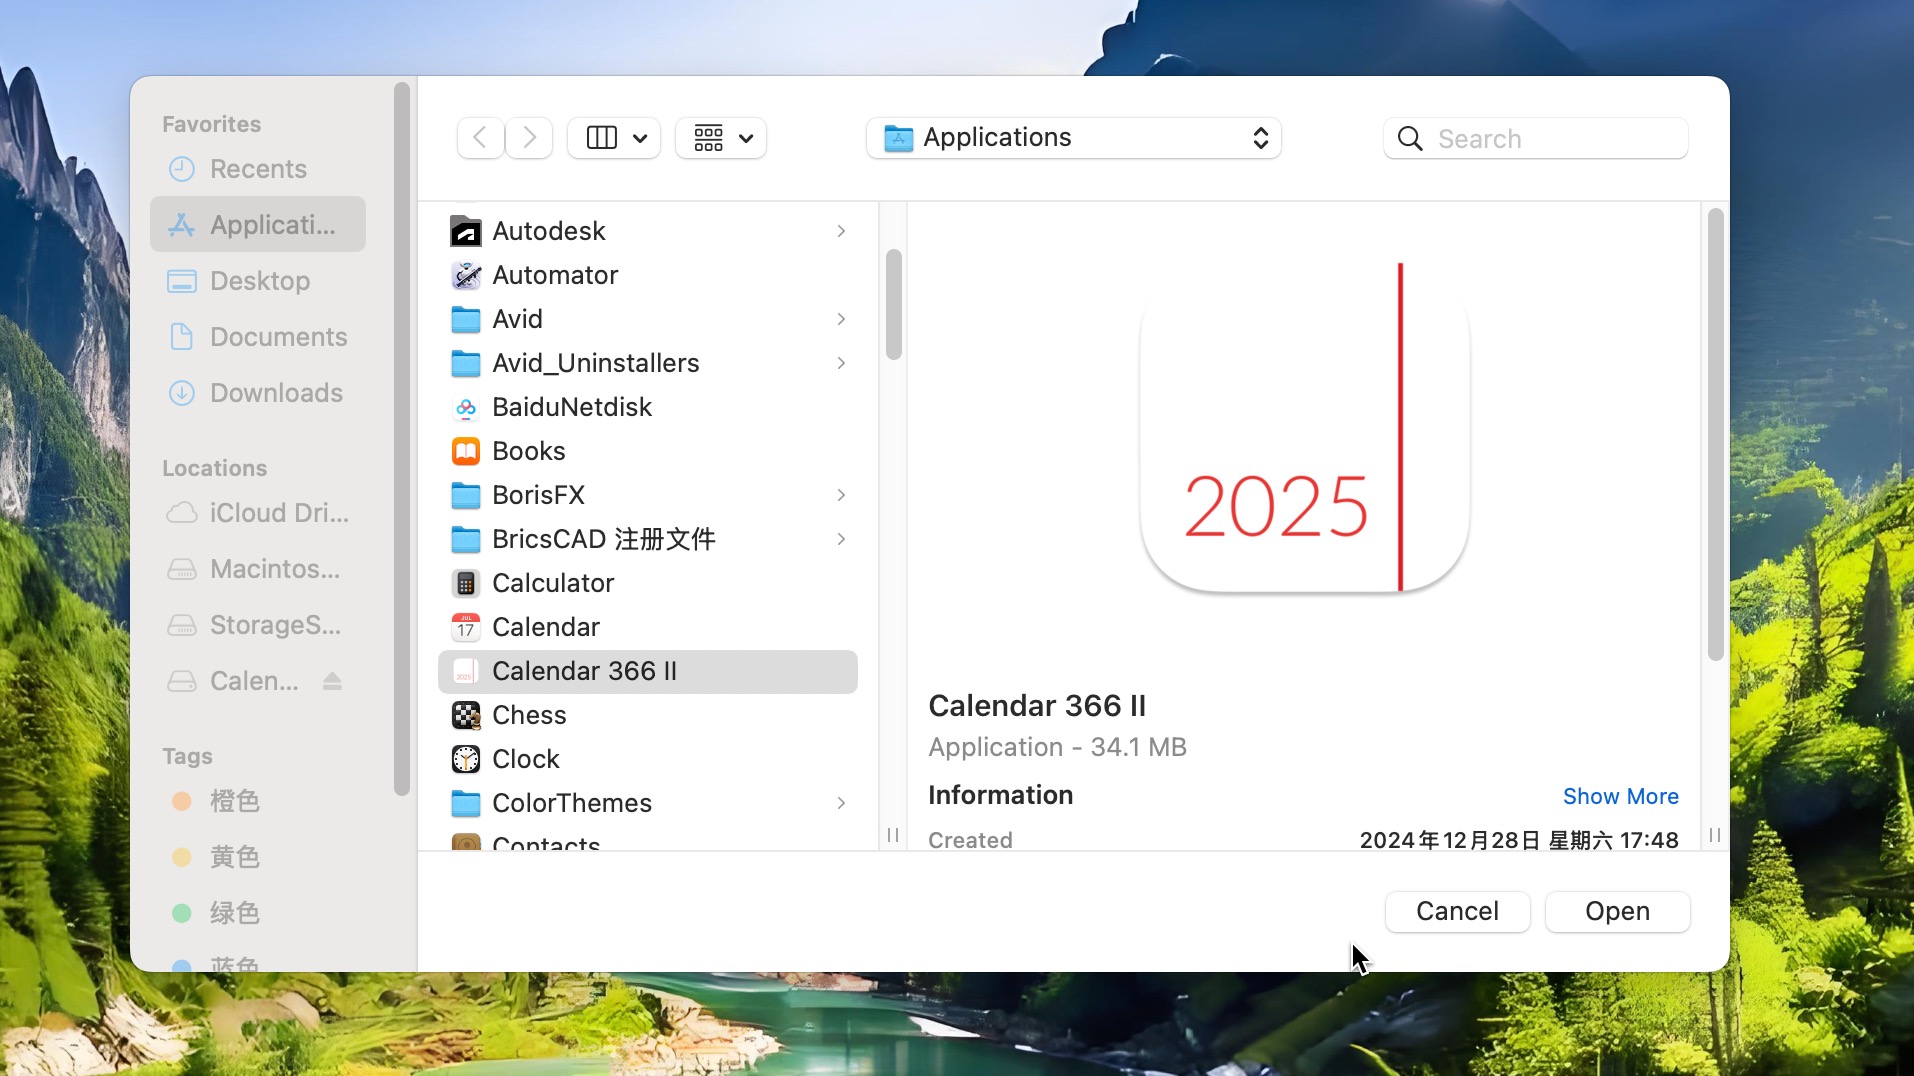
Task: Click Show More in Information section
Action: (x=1620, y=796)
